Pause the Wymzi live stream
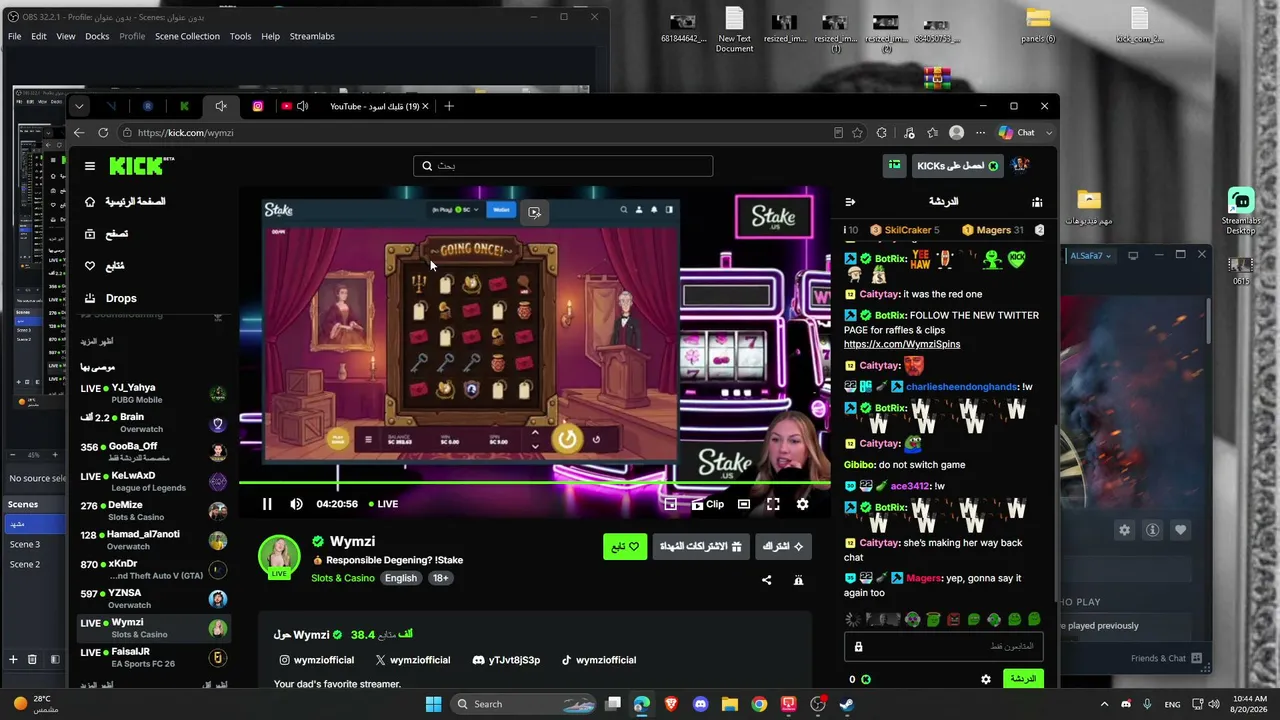 [267, 504]
